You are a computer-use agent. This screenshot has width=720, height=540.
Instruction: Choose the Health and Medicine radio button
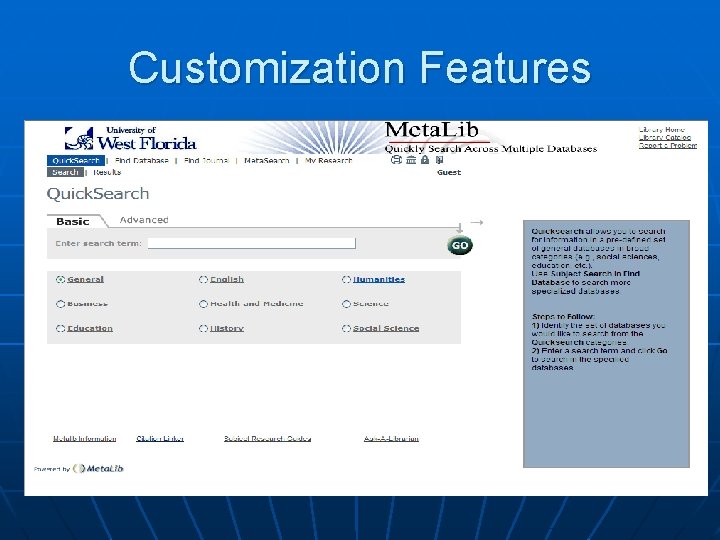(x=203, y=304)
